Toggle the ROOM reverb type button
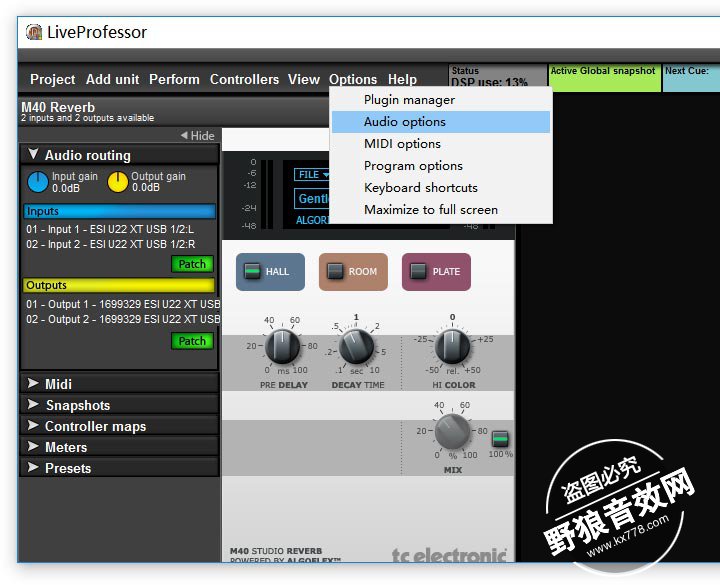The image size is (720, 585). coord(353,271)
